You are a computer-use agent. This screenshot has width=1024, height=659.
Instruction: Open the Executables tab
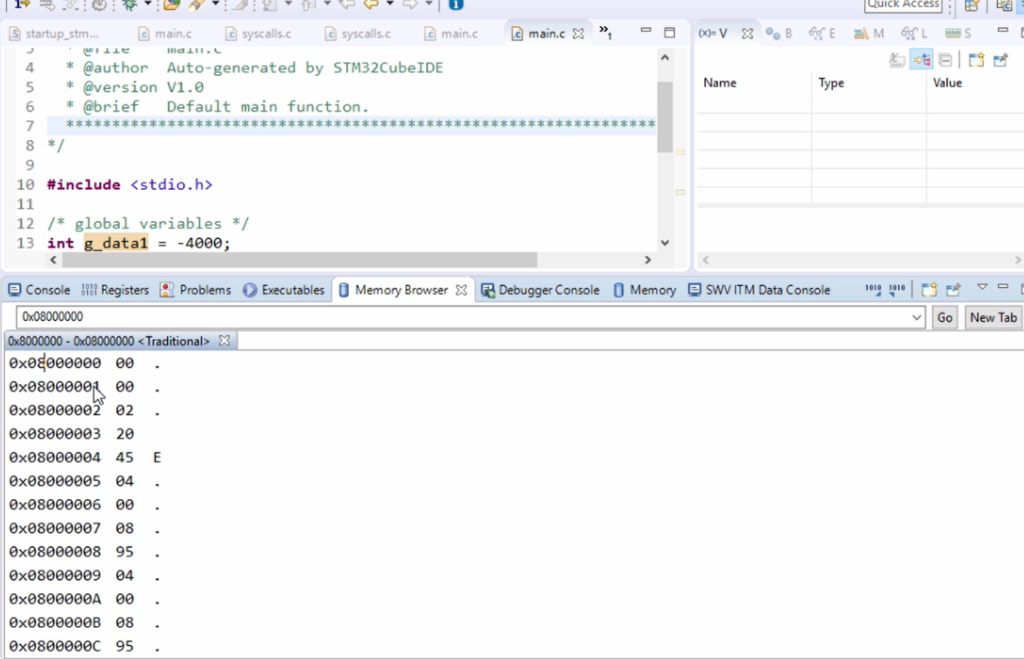pos(283,290)
